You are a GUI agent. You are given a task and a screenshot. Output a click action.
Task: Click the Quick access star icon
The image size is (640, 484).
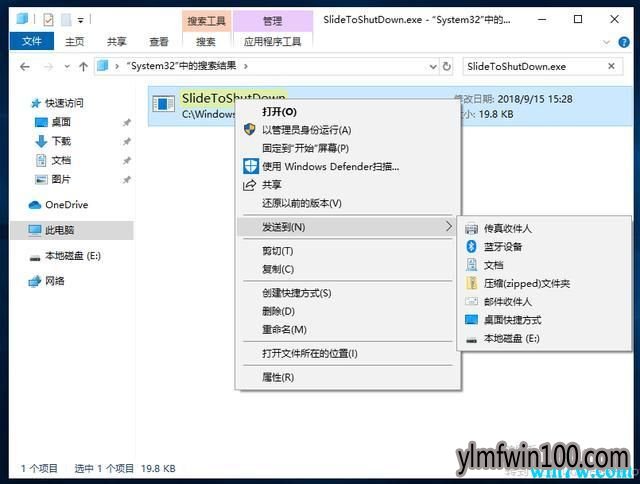click(x=36, y=103)
